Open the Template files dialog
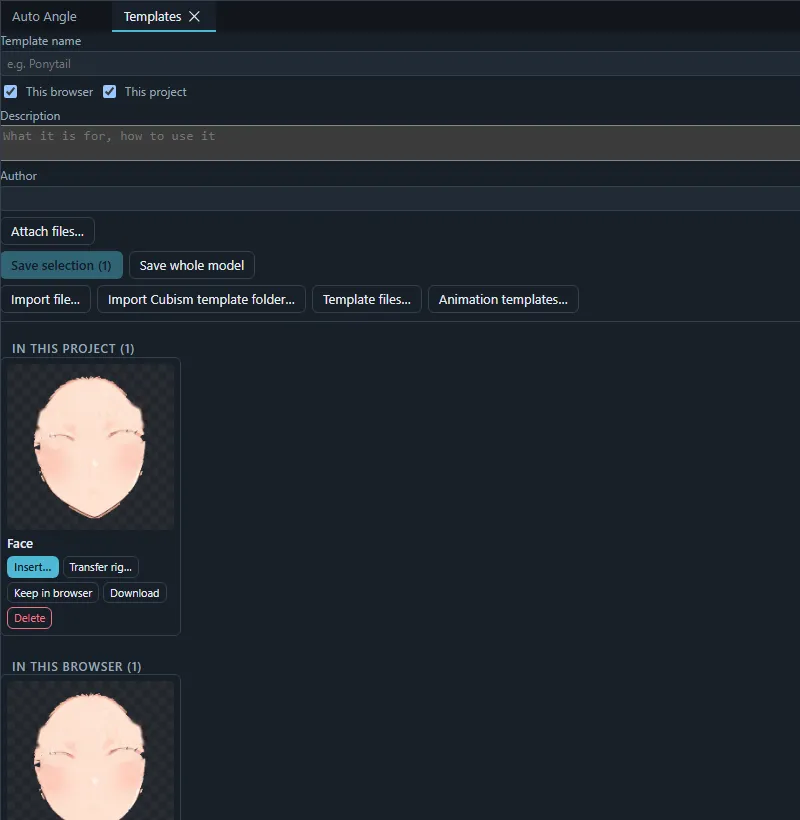 [367, 299]
